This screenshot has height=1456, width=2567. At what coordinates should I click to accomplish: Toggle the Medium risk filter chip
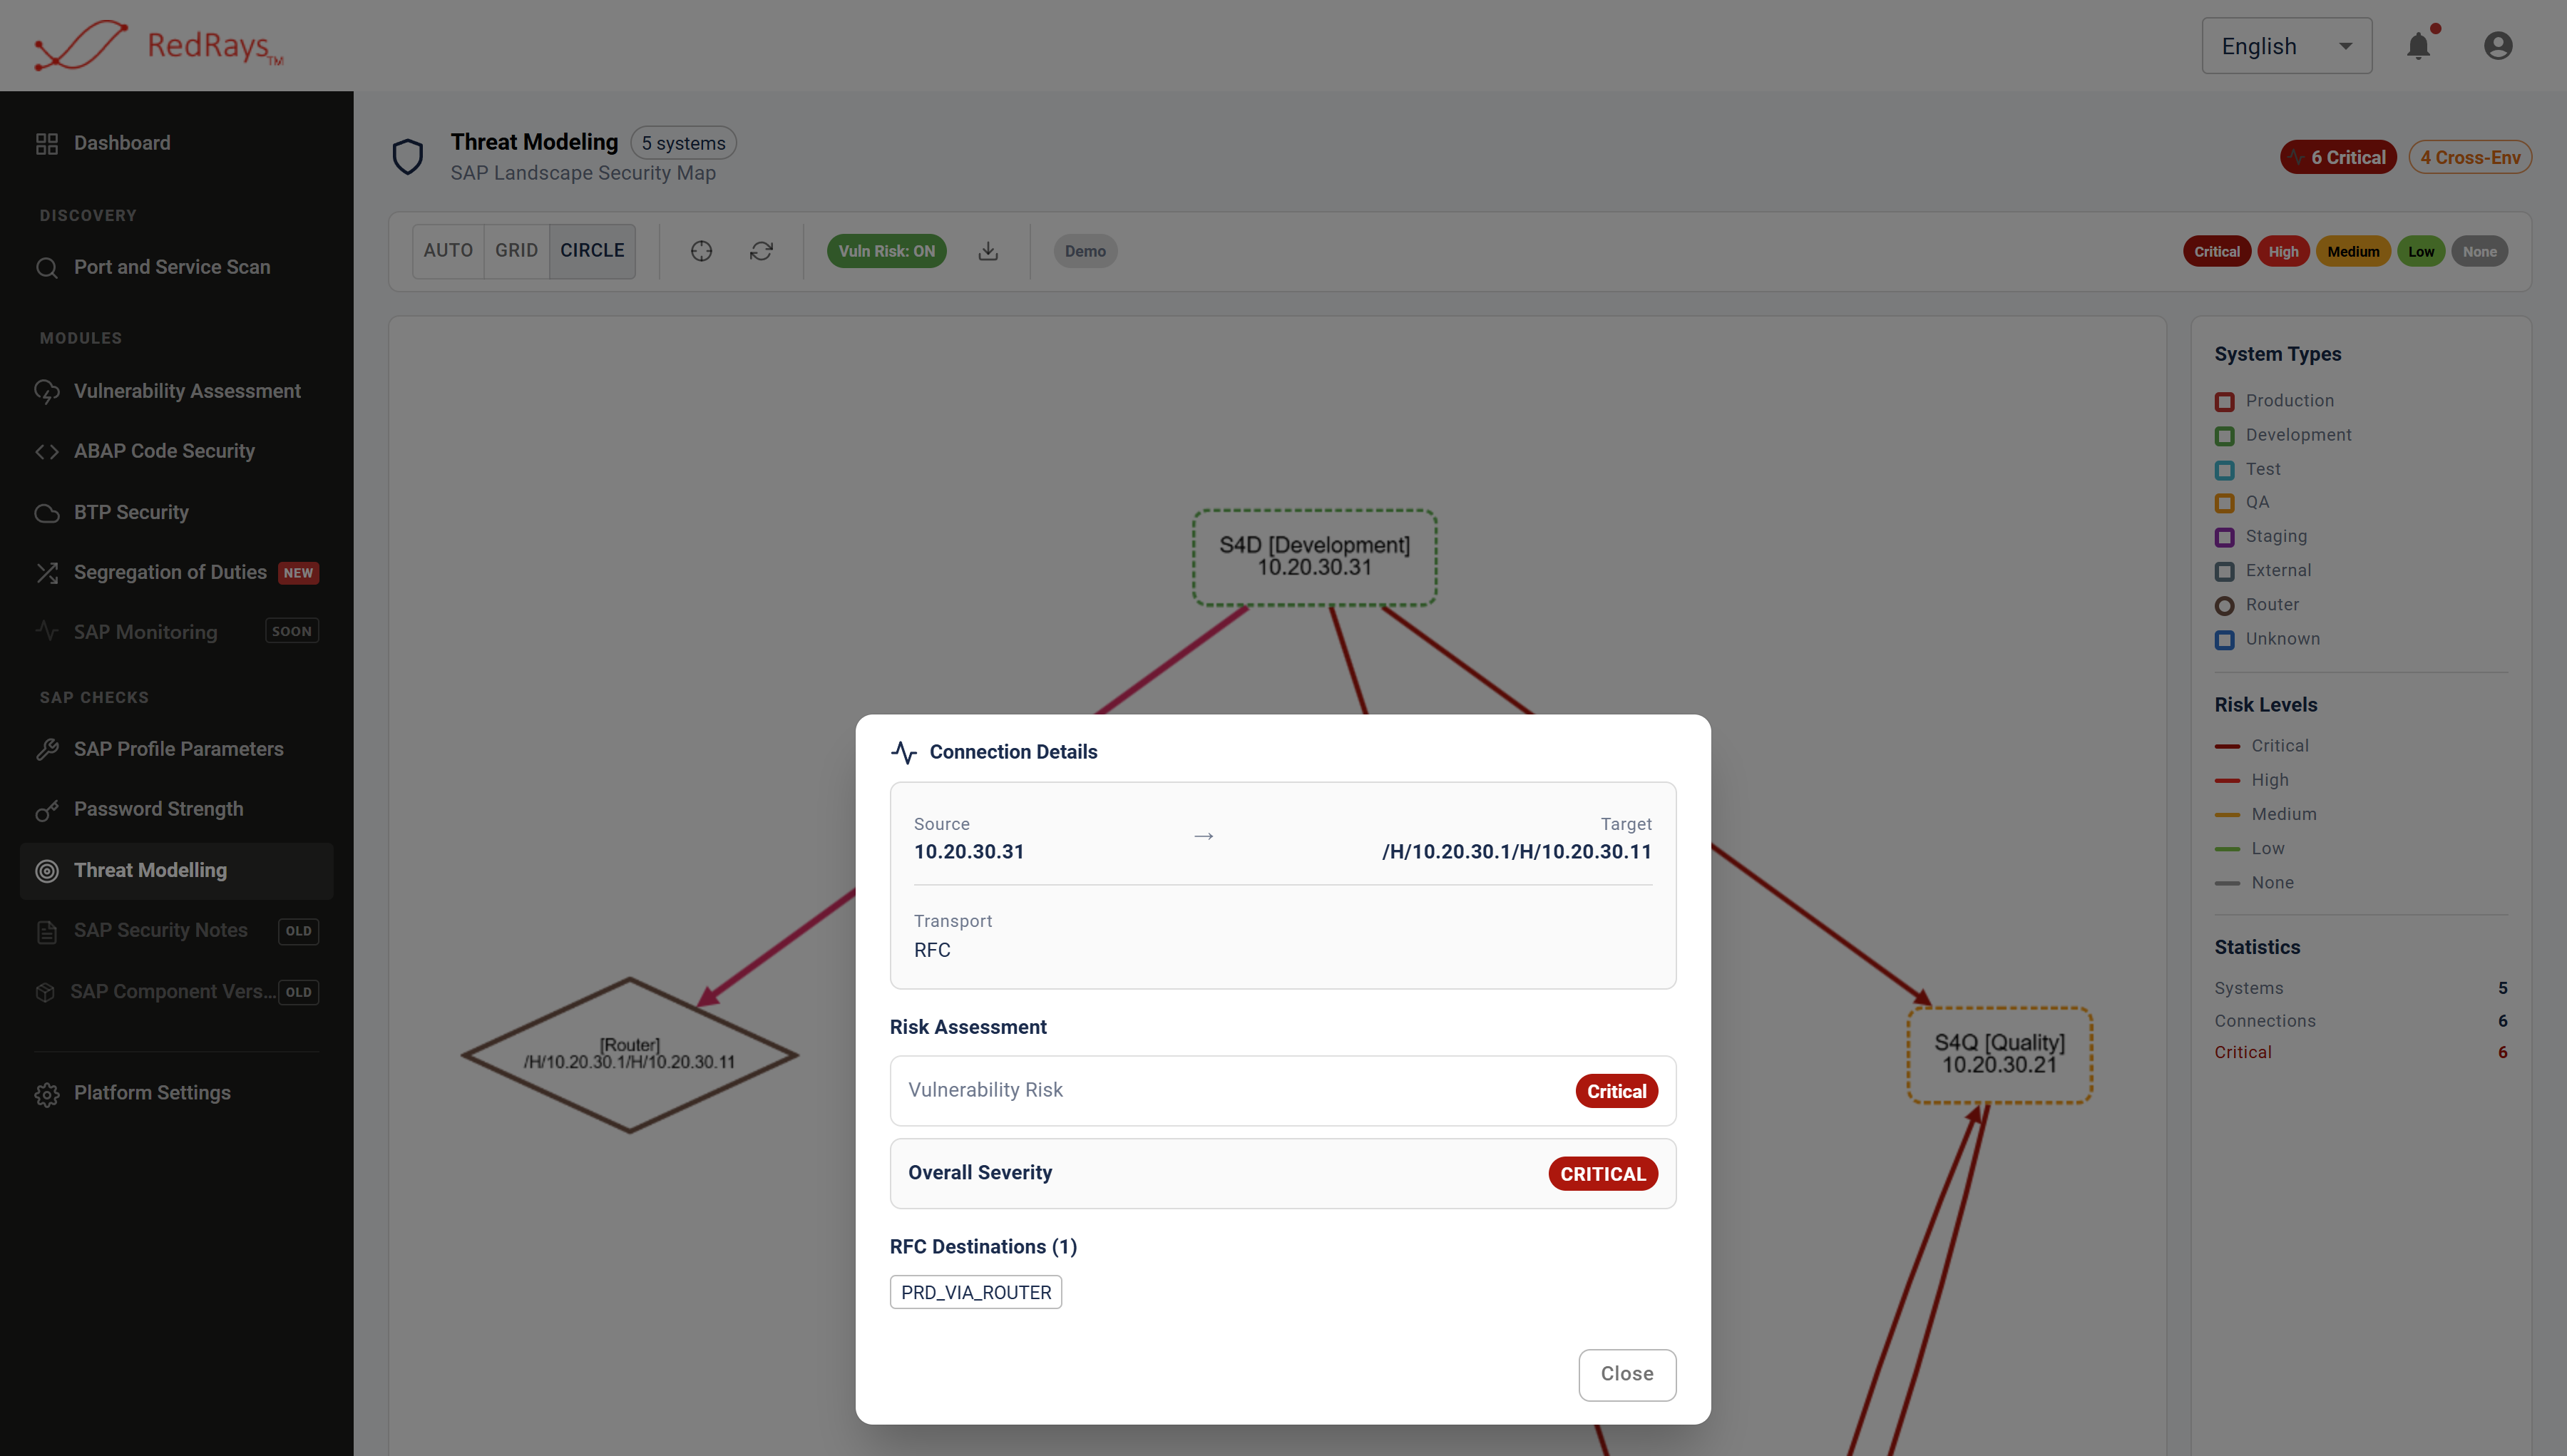click(x=2353, y=252)
